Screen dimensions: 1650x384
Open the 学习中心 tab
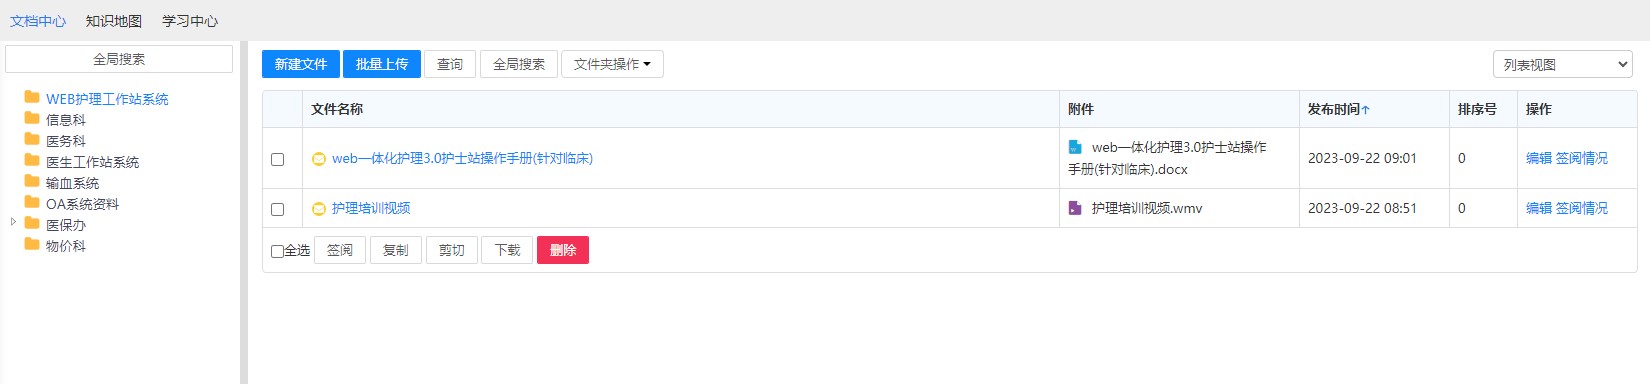tap(190, 21)
